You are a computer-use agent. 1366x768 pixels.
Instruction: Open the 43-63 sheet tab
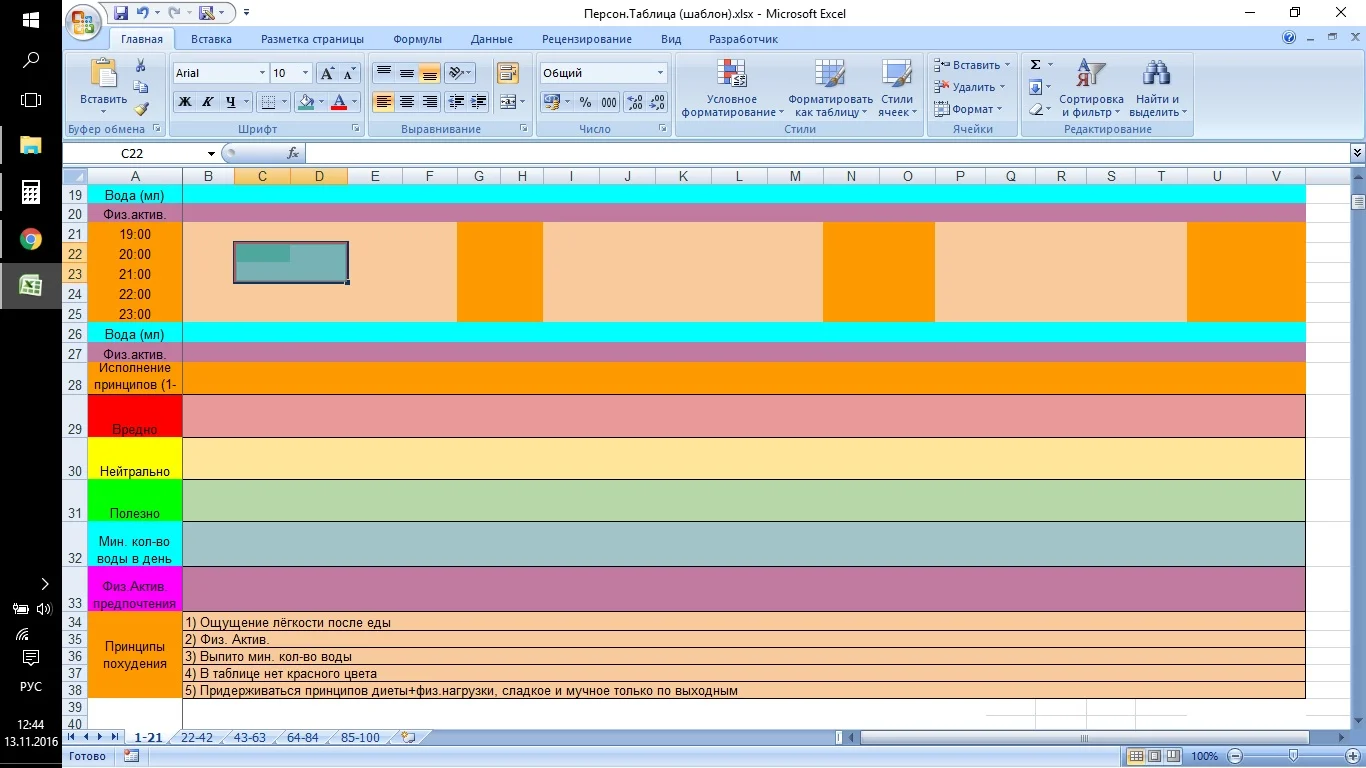(249, 738)
